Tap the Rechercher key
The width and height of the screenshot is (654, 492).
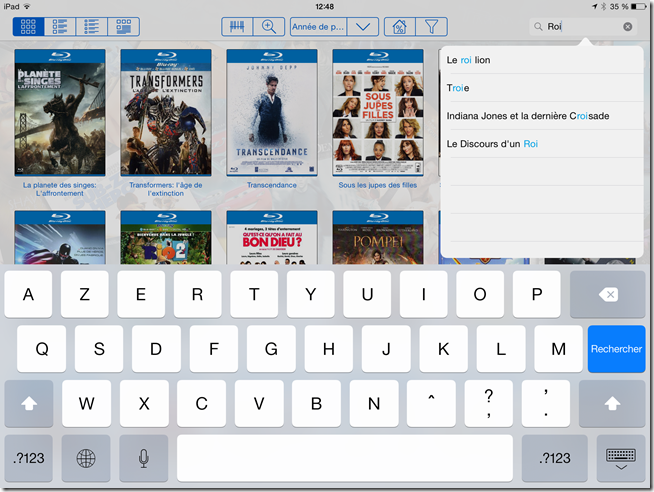tap(616, 349)
